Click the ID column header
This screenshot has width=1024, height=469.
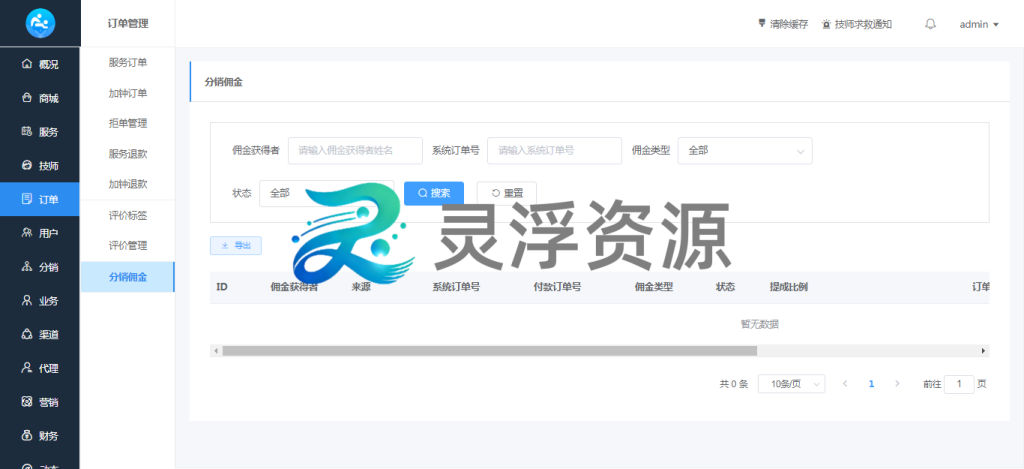point(222,287)
